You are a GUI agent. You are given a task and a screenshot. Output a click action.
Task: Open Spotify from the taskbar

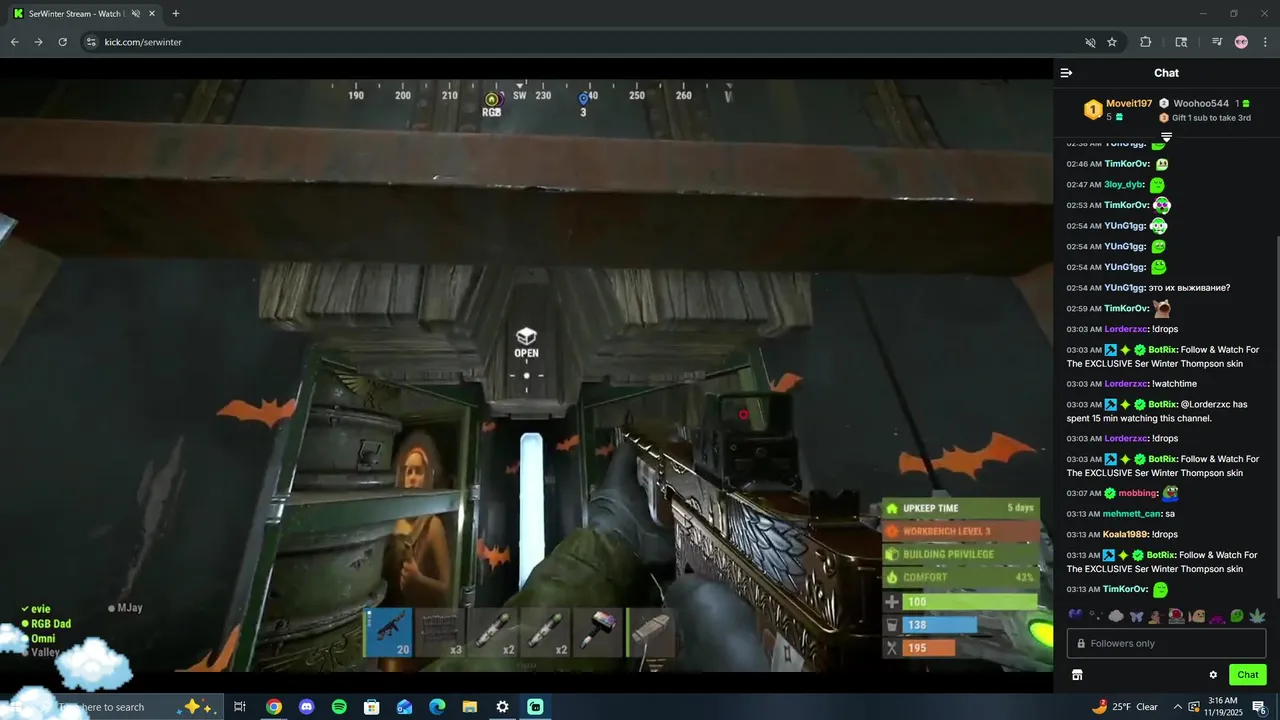tap(339, 707)
